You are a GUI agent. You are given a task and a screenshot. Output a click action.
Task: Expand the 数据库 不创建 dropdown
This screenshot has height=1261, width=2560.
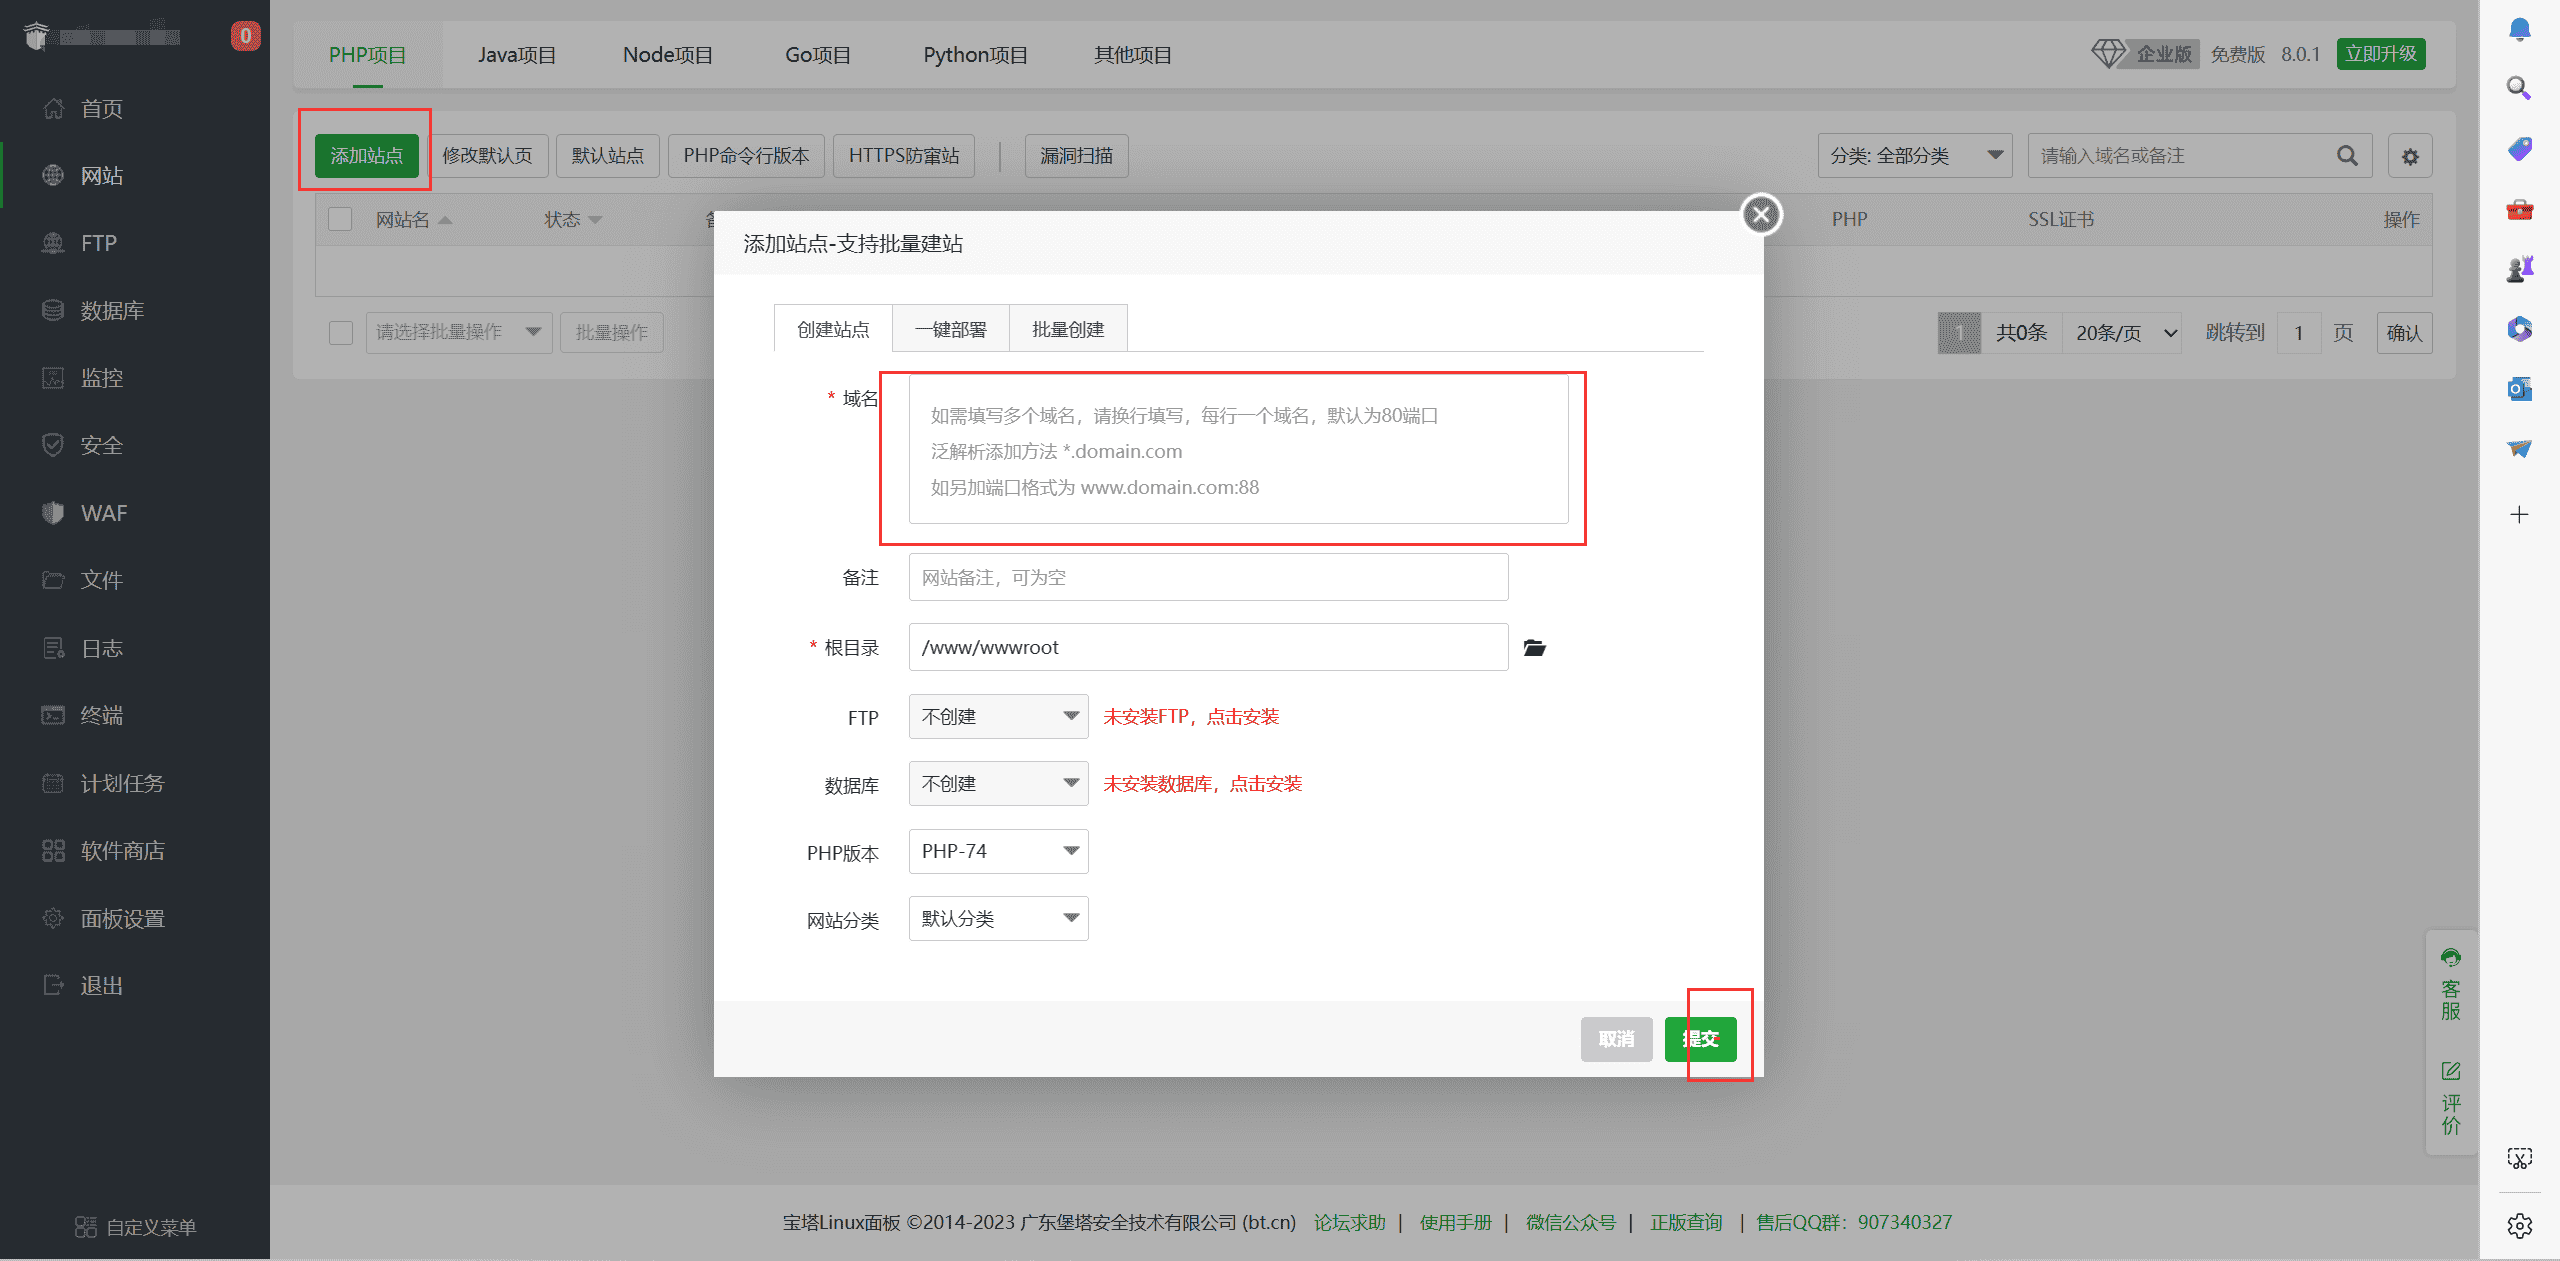(998, 784)
